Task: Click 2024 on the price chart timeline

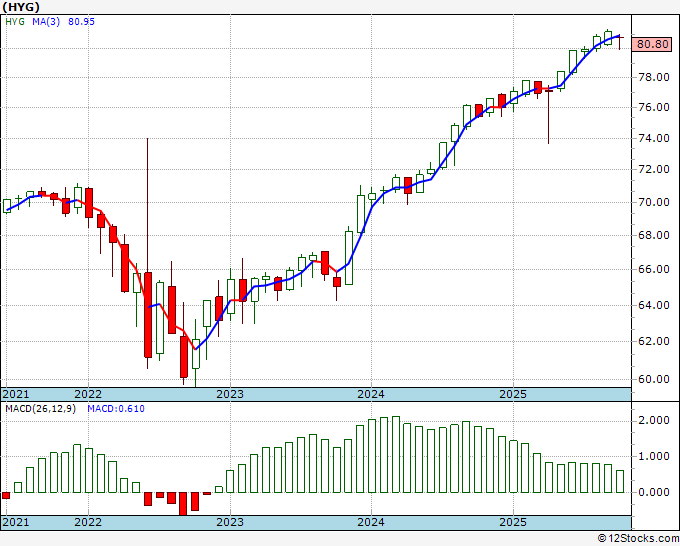Action: click(371, 394)
